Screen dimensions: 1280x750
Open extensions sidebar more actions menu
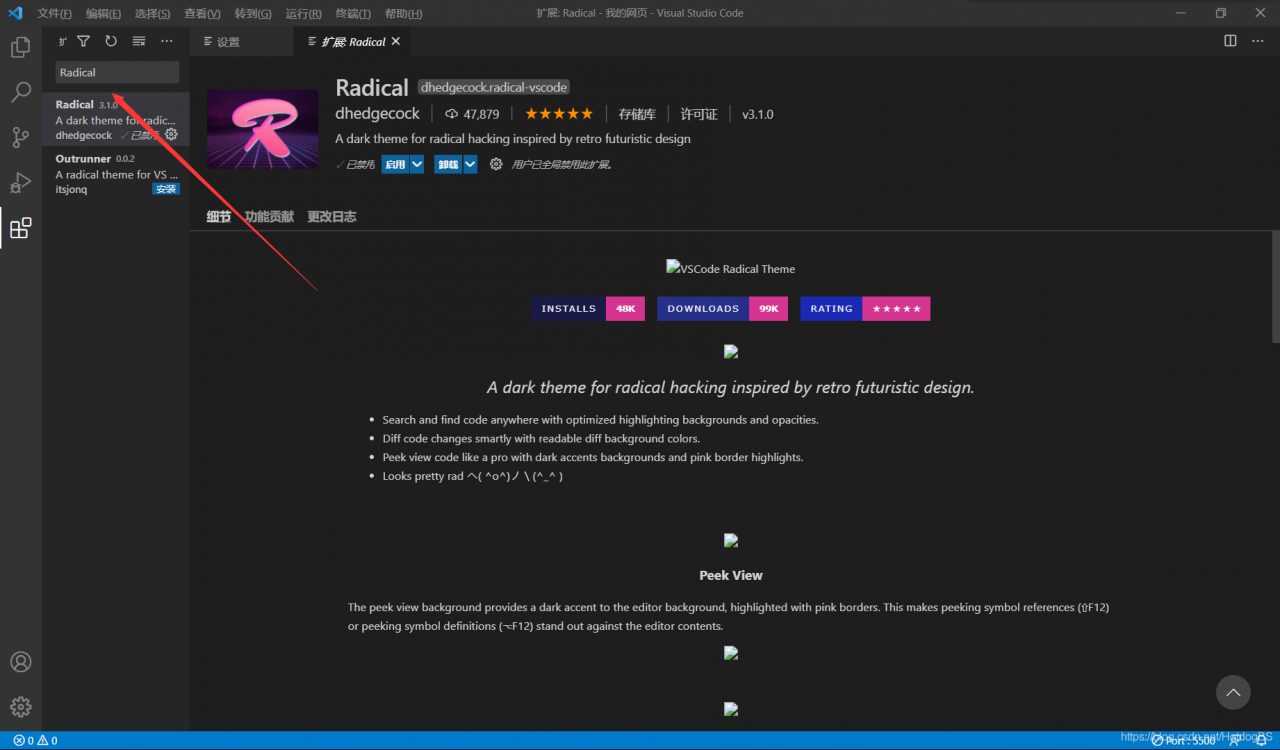click(x=167, y=41)
